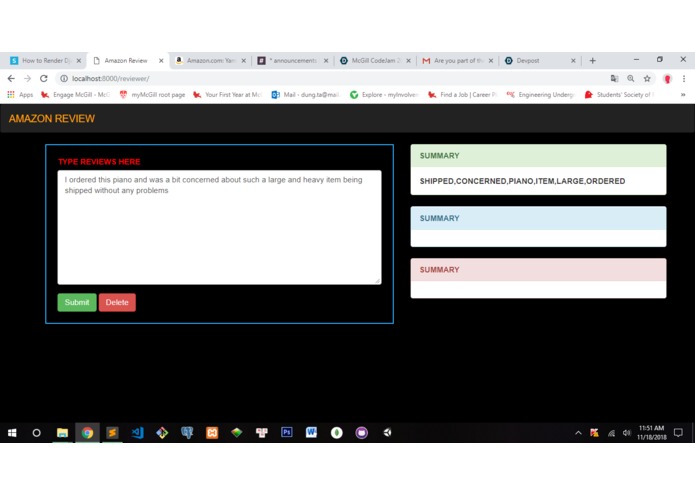
Task: Click the textarea resize handle corner
Action: (x=378, y=280)
